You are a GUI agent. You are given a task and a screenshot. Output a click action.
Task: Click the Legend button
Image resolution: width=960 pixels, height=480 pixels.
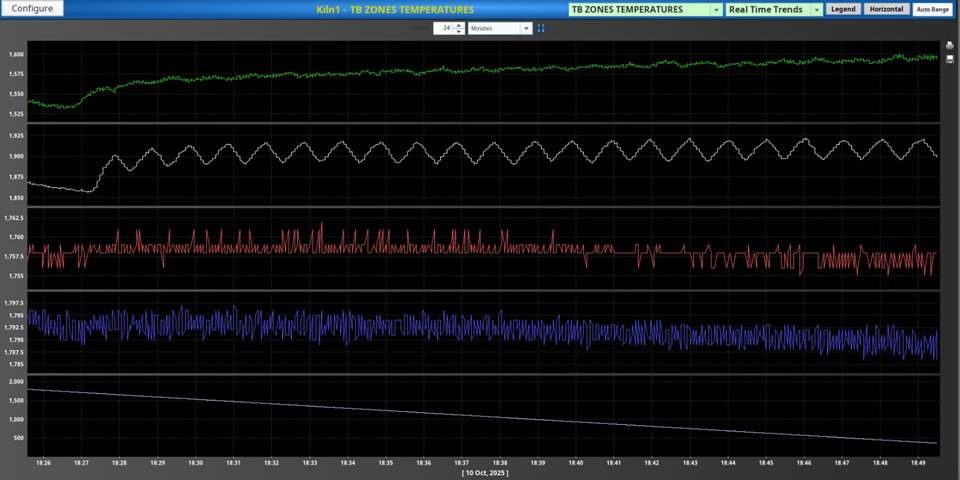point(843,9)
